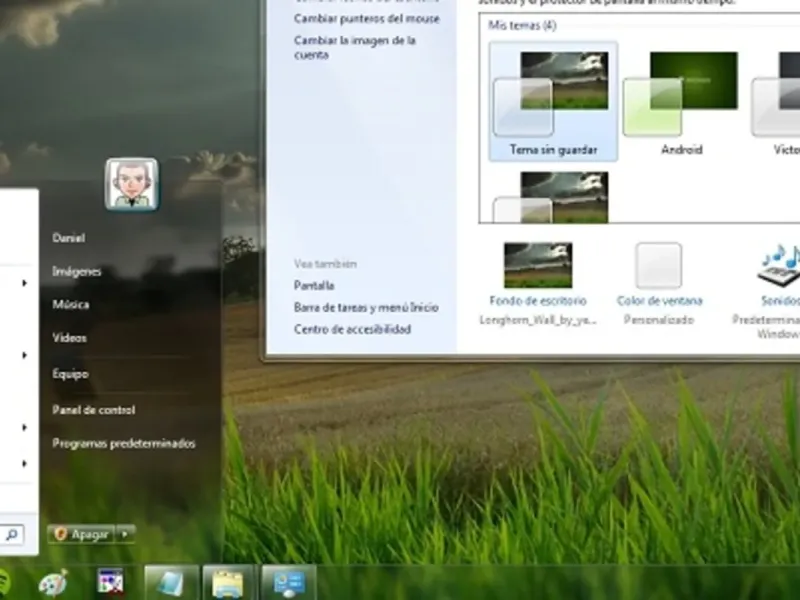
Task: Click Cambiar la imagen de la cuenta
Action: (355, 47)
